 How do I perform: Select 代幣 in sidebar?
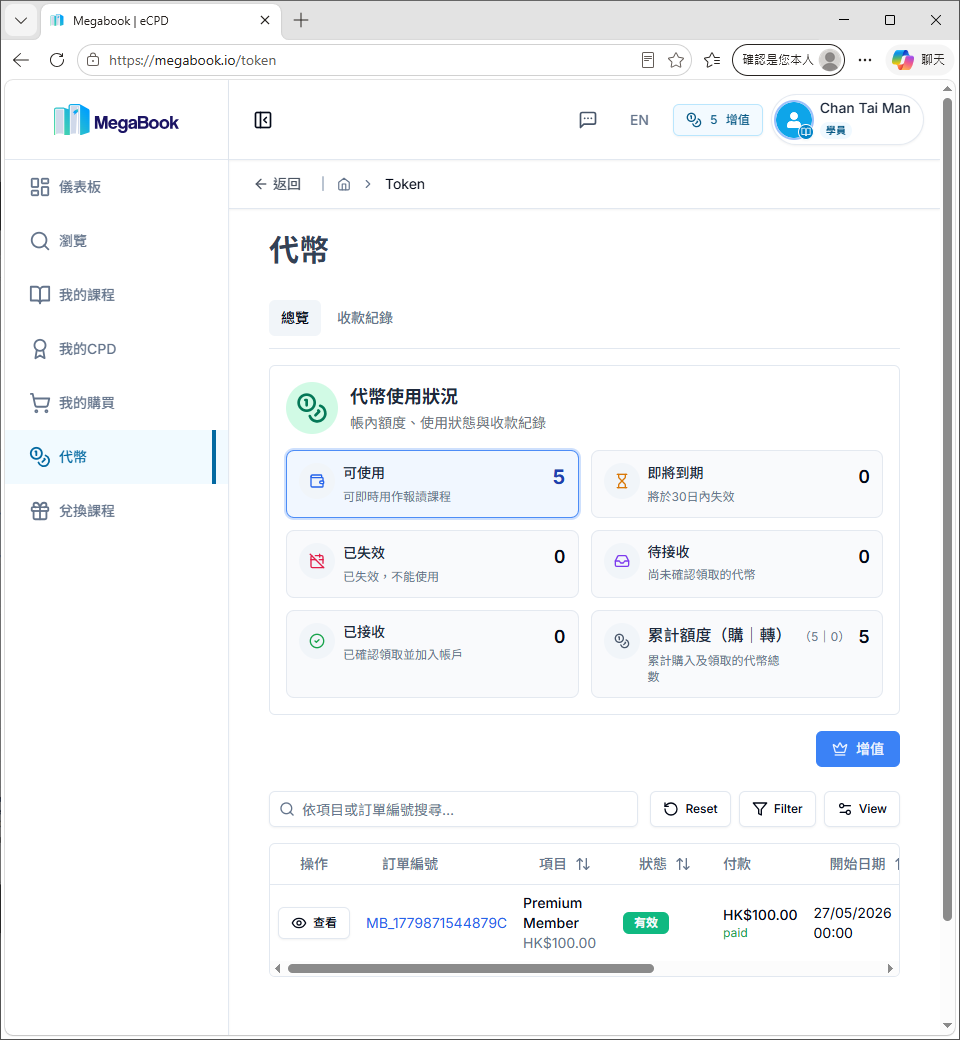pyautogui.click(x=116, y=457)
